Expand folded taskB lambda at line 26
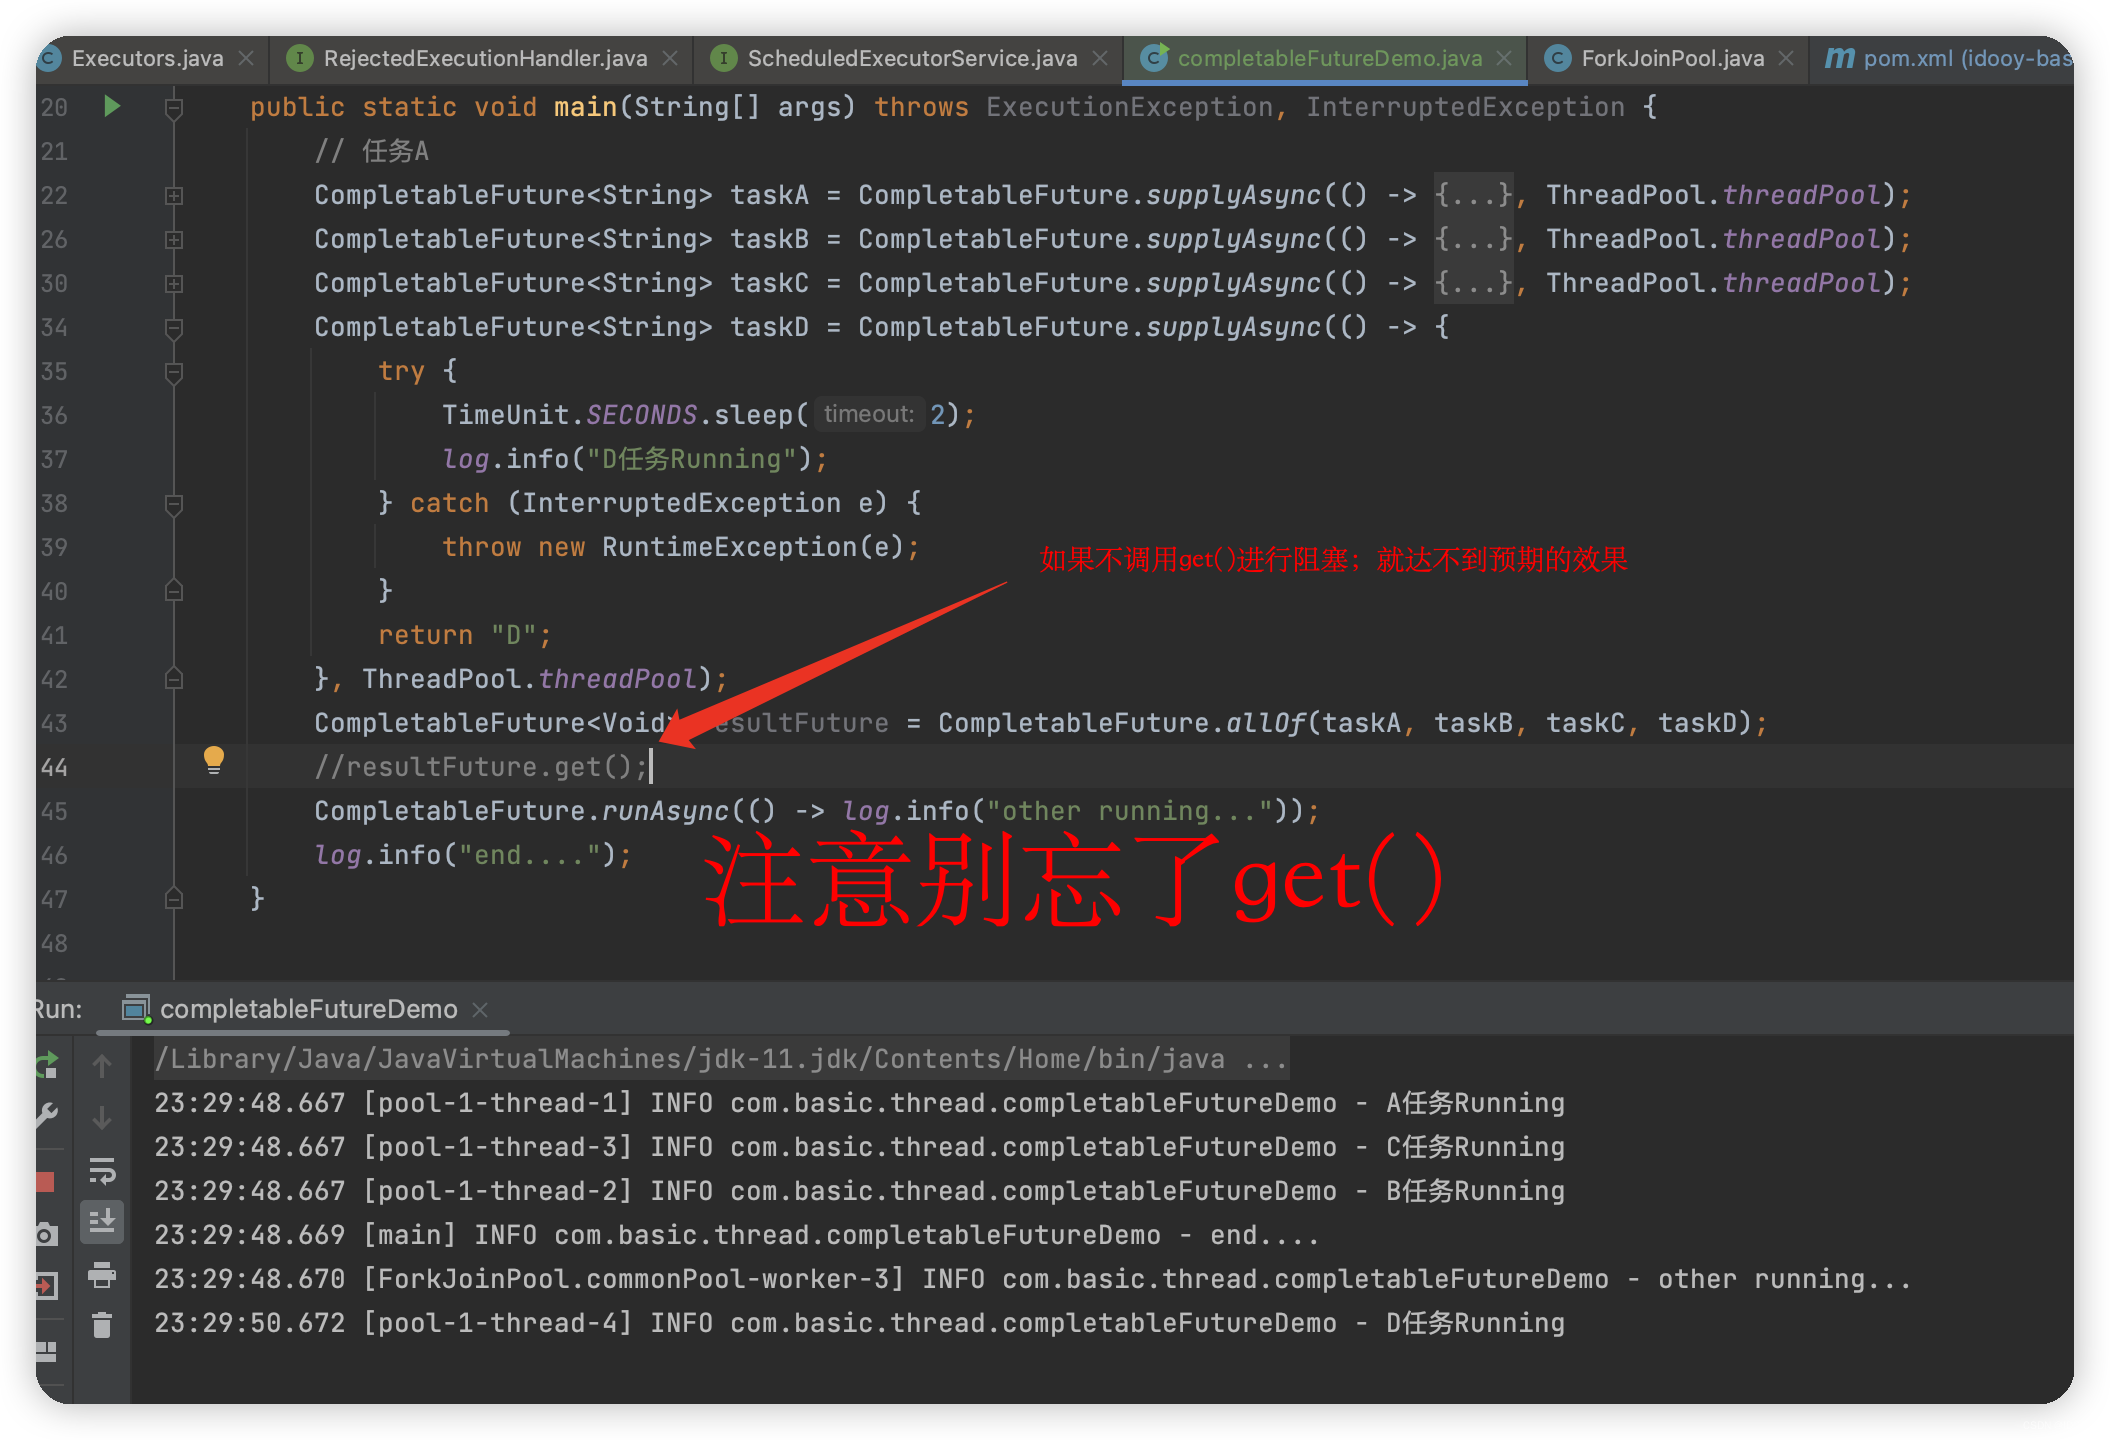Screen dimensions: 2110x1440 (174, 240)
